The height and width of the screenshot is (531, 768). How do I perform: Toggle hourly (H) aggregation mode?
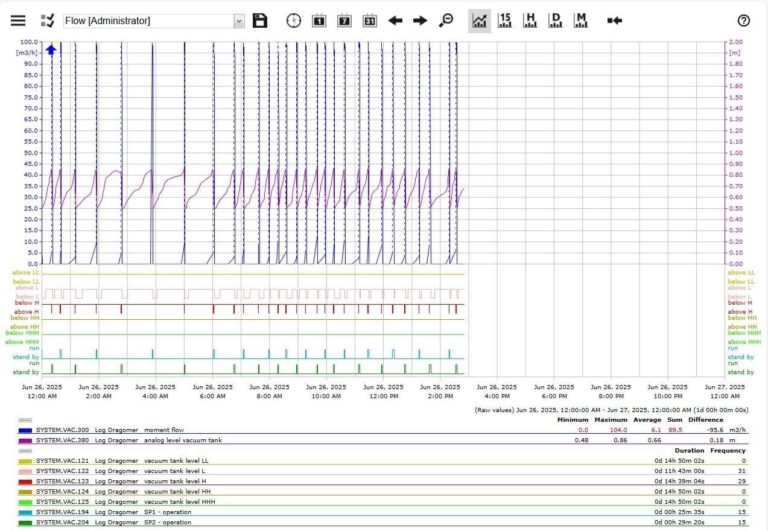pyautogui.click(x=530, y=20)
